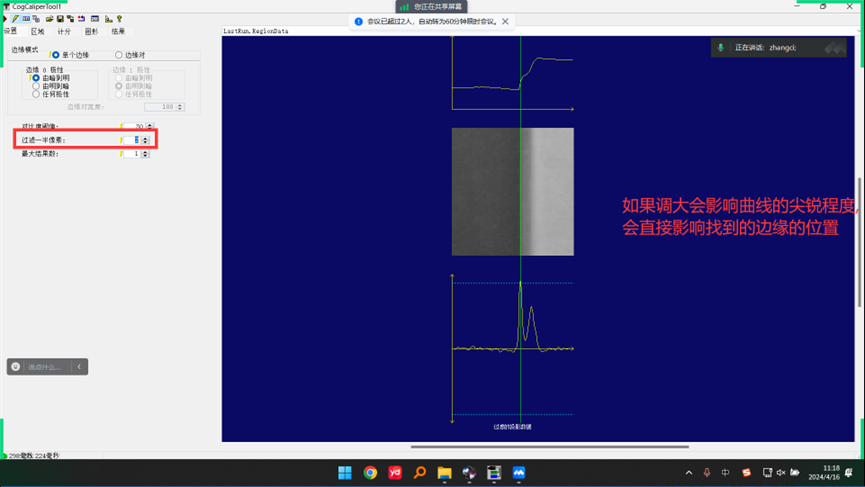The height and width of the screenshot is (487, 865).
Task: Click the toolbar icon left of the help icon
Action: pos(109,19)
